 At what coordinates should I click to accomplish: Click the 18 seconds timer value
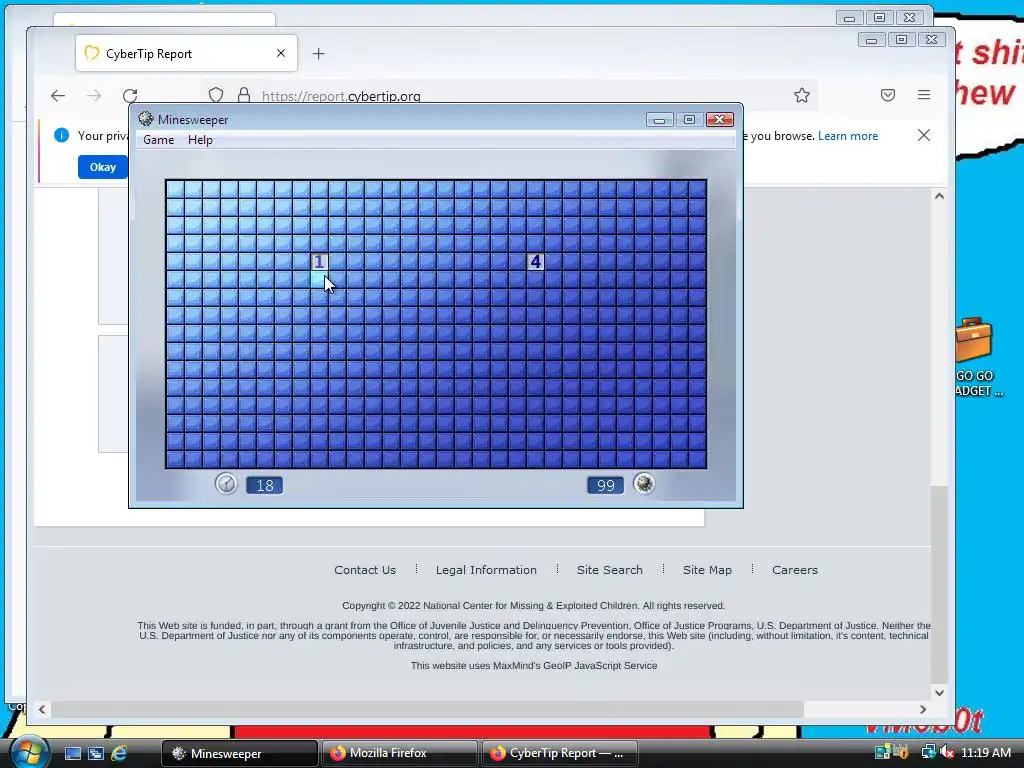pos(264,485)
